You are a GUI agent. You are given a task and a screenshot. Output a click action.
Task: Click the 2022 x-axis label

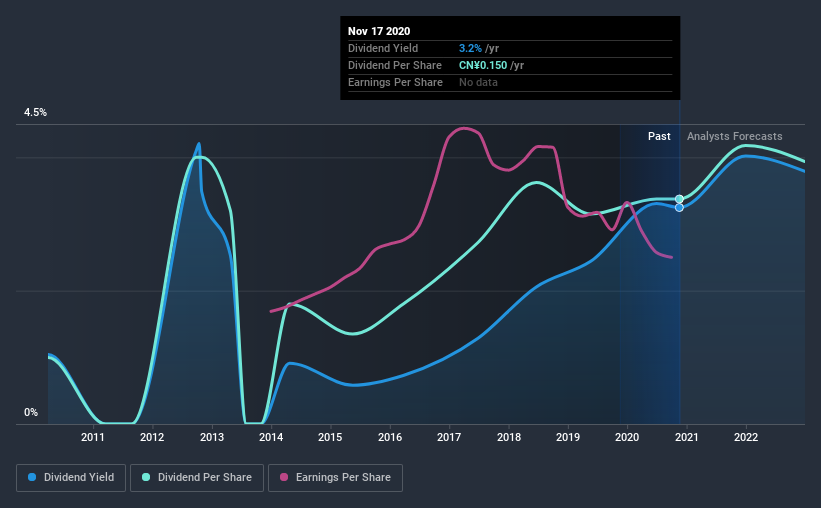[746, 437]
